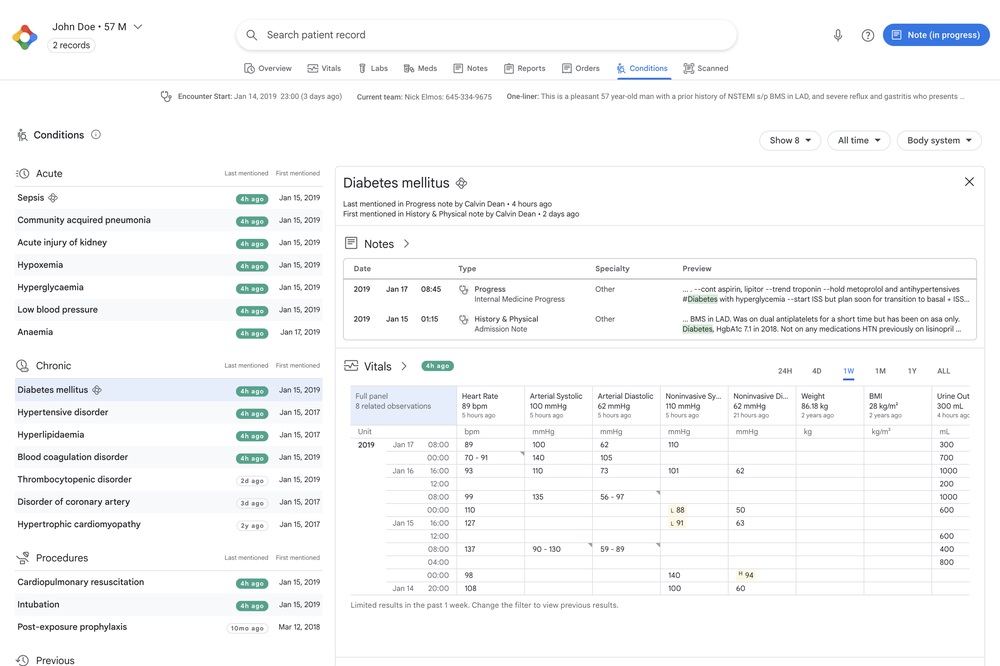Close the Diabetes mellitus detail panel
Viewport: 1000px width, 666px height.
(x=968, y=182)
